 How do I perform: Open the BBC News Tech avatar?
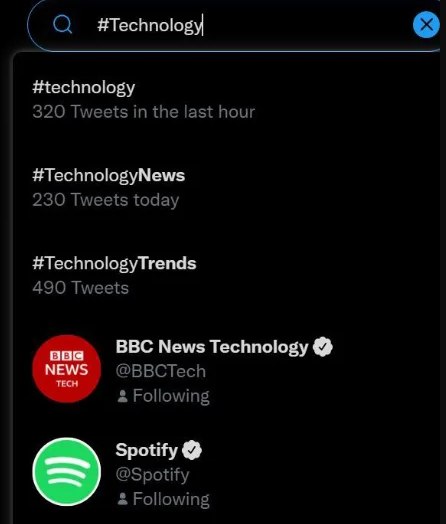[67, 369]
